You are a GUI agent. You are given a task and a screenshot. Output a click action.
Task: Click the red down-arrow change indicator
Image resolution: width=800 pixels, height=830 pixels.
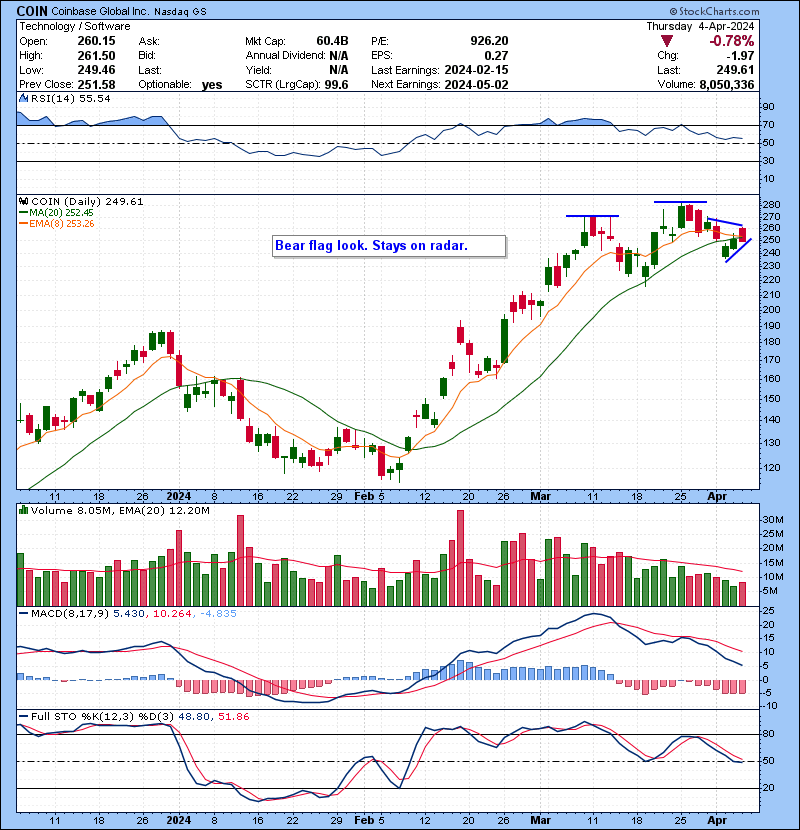[x=667, y=41]
